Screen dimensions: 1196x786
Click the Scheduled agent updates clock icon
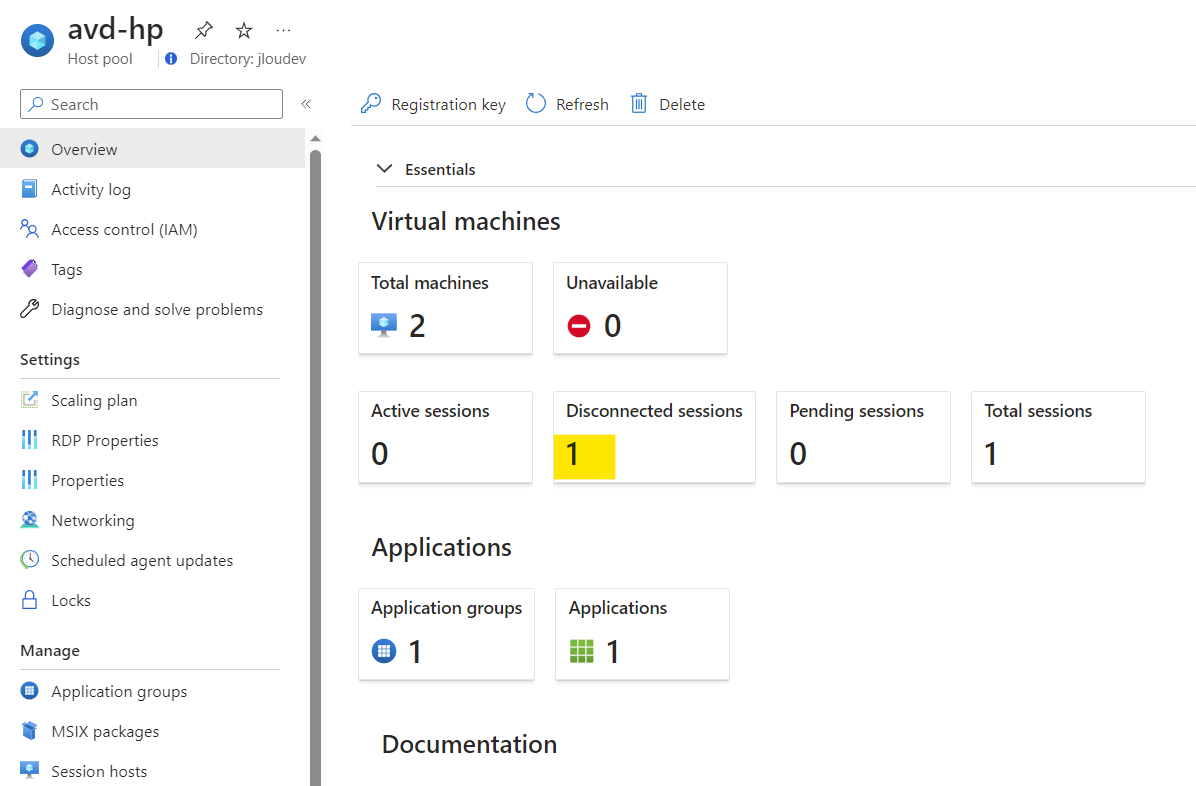click(x=30, y=559)
